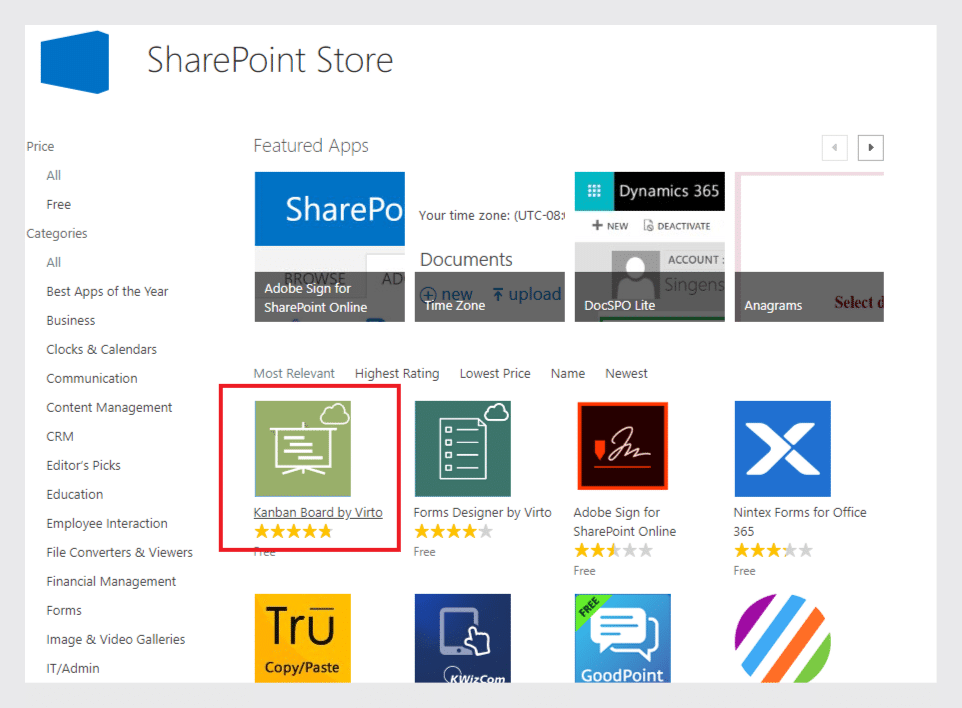
Task: Open the colorful striped circle app icon
Action: pos(782,638)
